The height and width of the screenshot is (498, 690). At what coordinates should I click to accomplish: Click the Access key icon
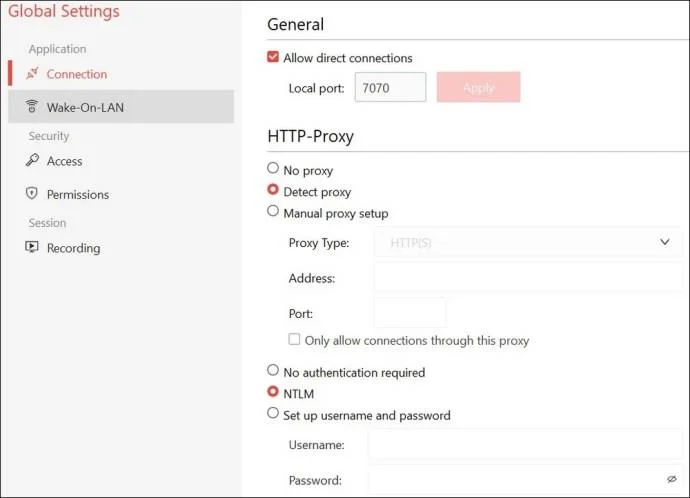point(32,160)
